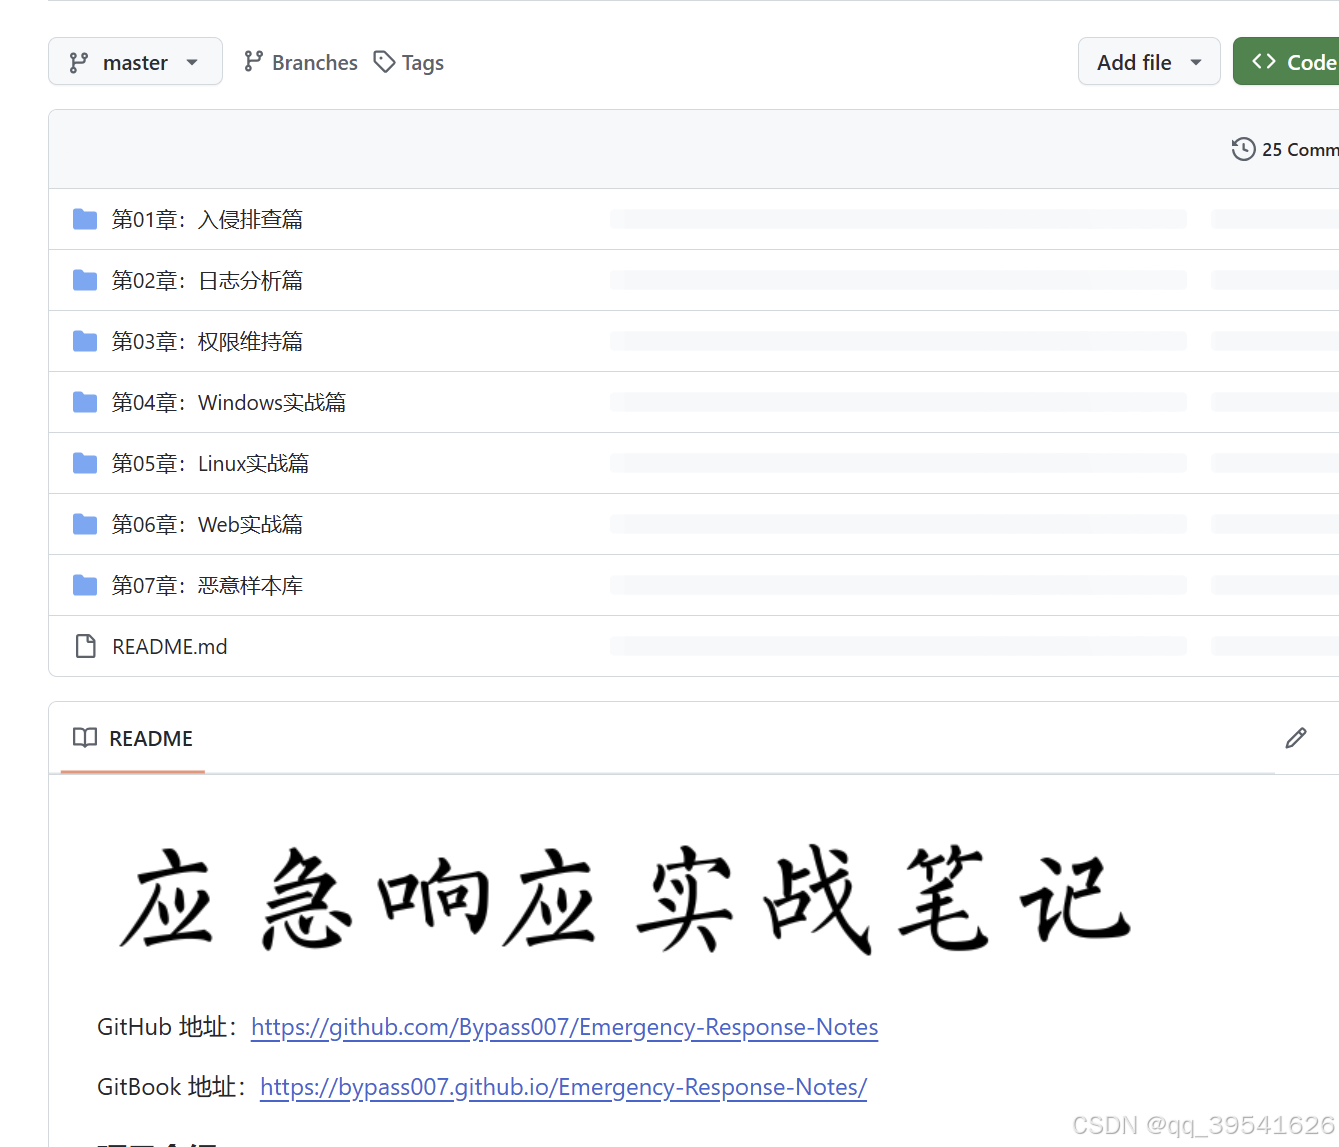Click the pencil icon to edit README
The image size is (1339, 1147).
pyautogui.click(x=1295, y=739)
